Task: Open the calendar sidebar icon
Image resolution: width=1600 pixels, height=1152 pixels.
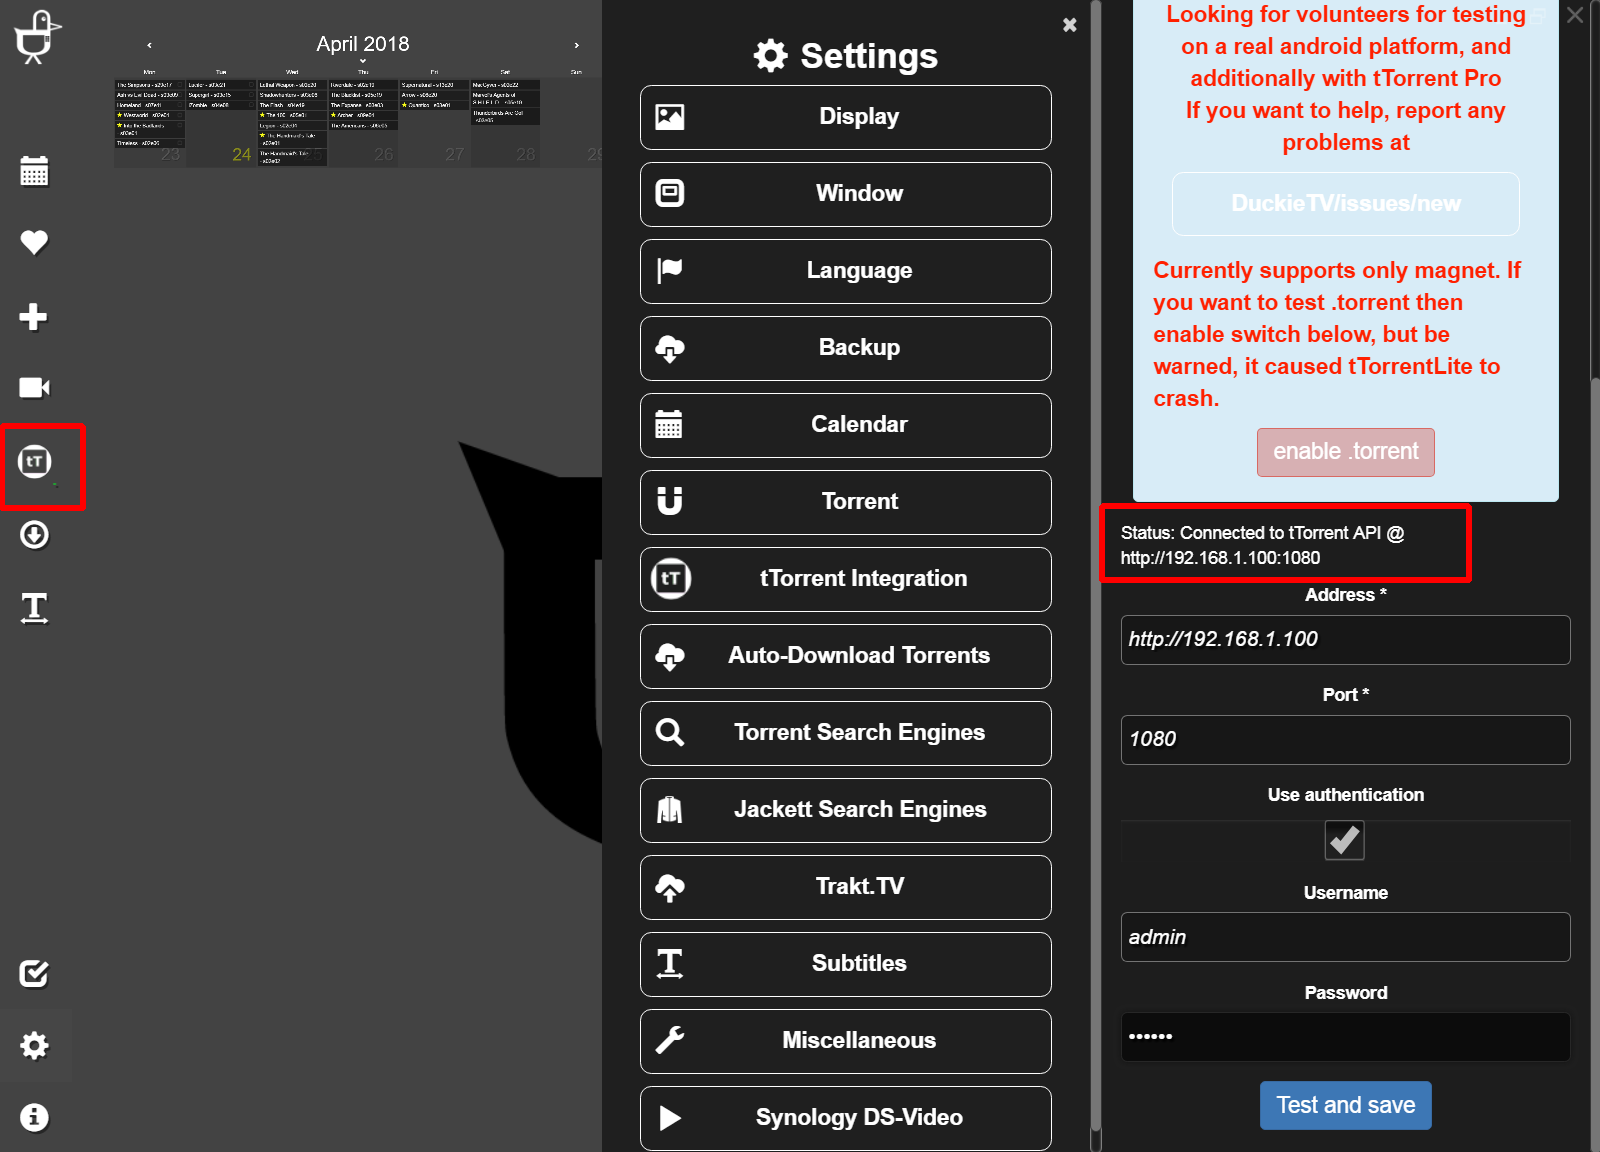Action: coord(35,171)
